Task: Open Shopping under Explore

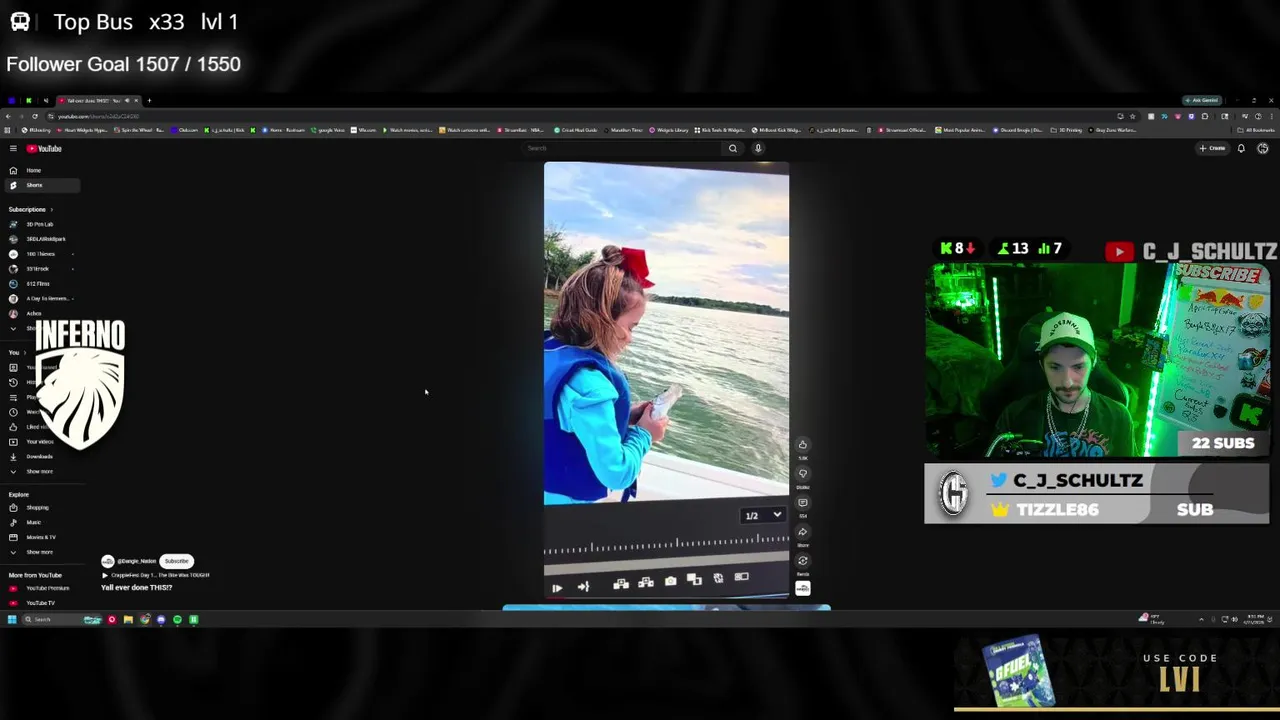Action: (x=40, y=508)
